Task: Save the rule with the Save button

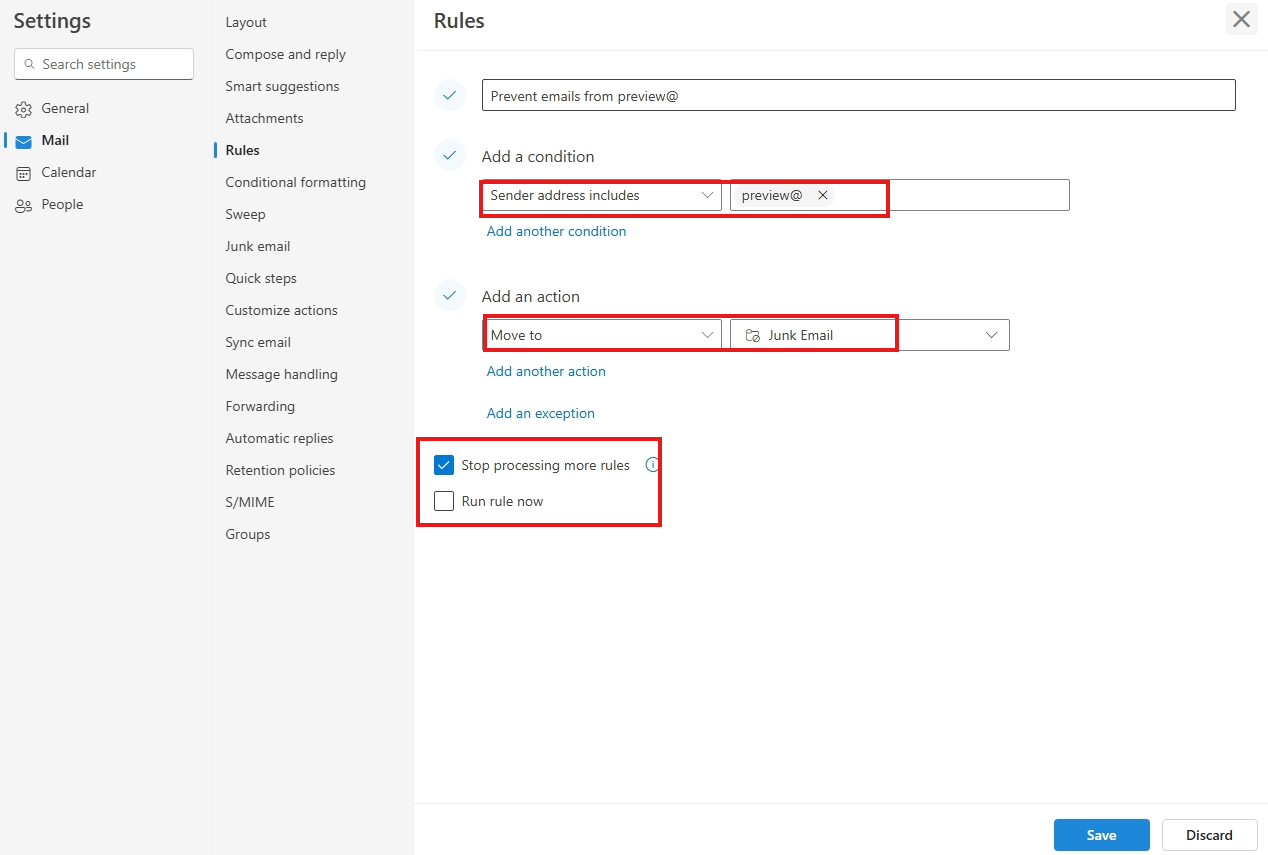Action: coord(1101,834)
